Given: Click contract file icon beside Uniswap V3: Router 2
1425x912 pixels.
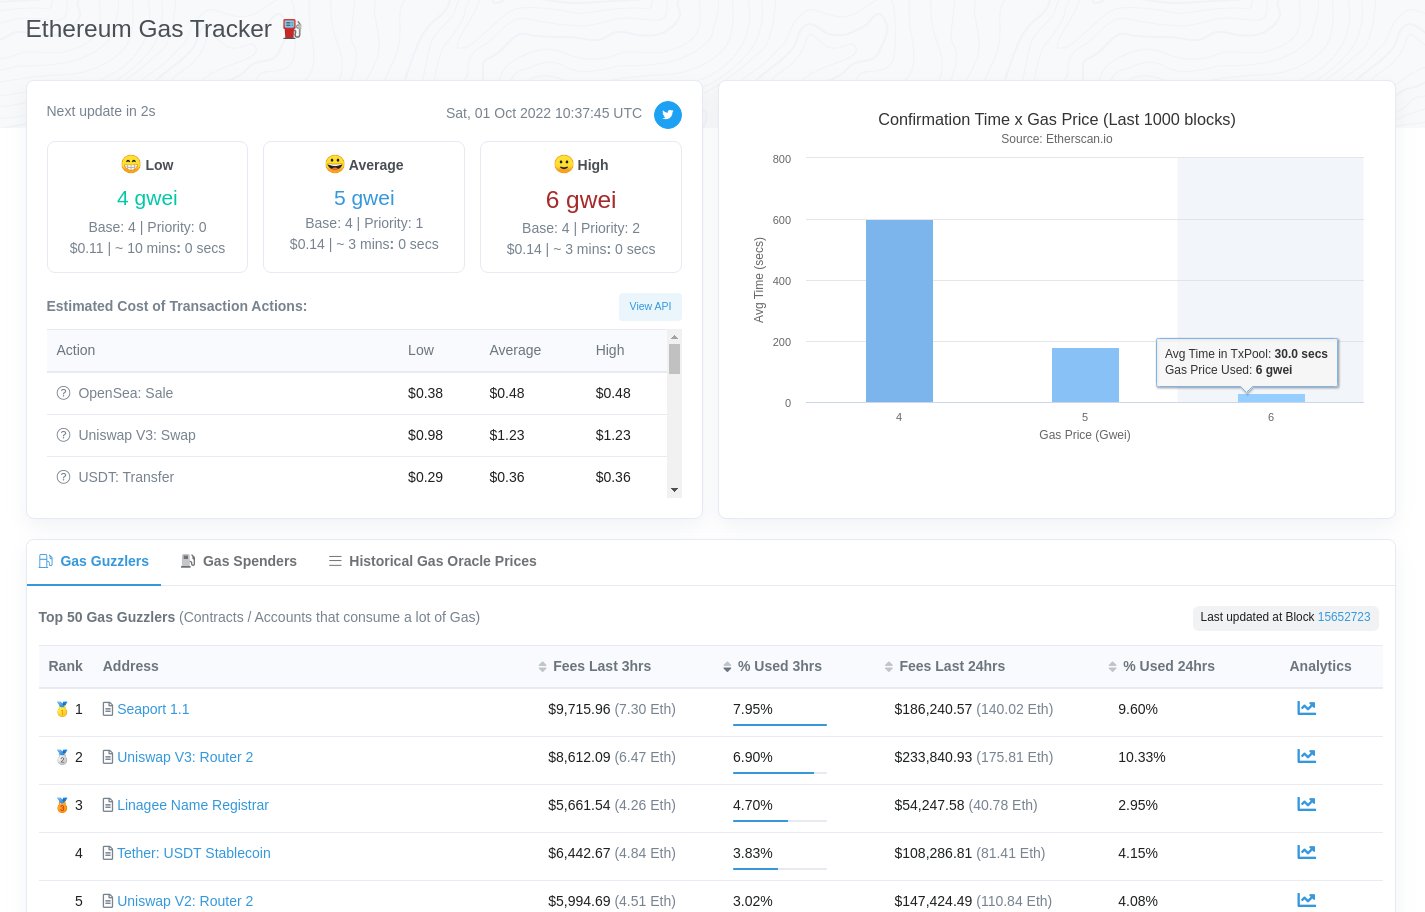Looking at the screenshot, I should click(108, 757).
